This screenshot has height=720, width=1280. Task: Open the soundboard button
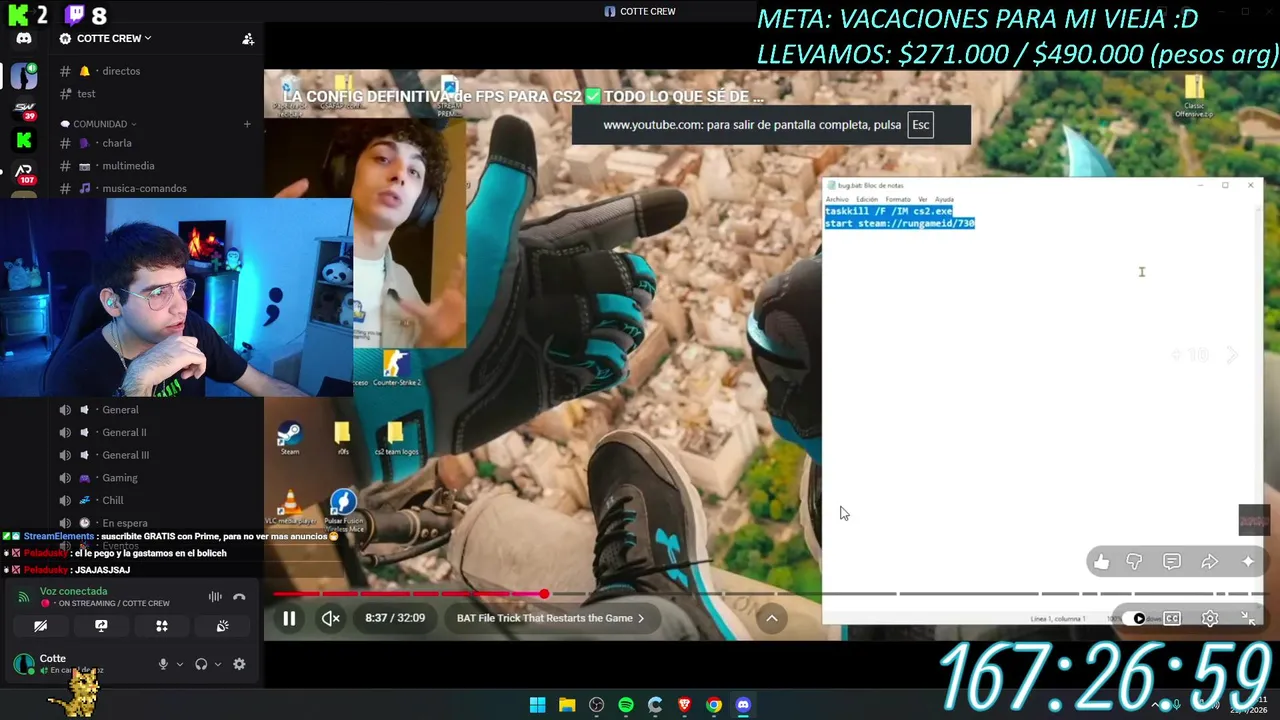[222, 626]
